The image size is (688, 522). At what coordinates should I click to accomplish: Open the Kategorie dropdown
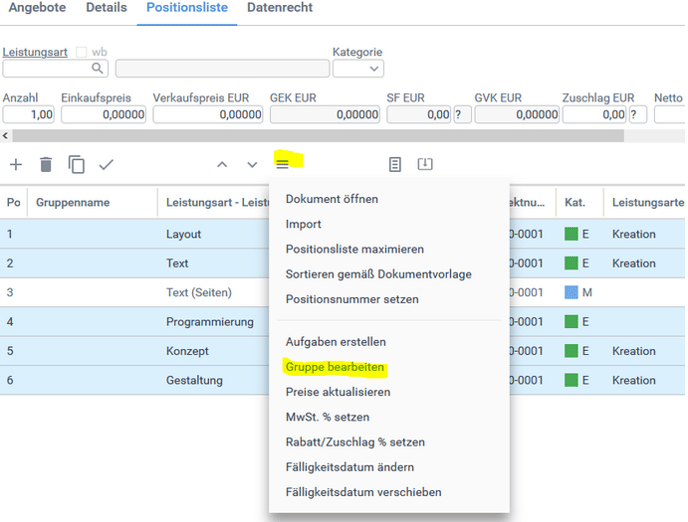tap(358, 69)
